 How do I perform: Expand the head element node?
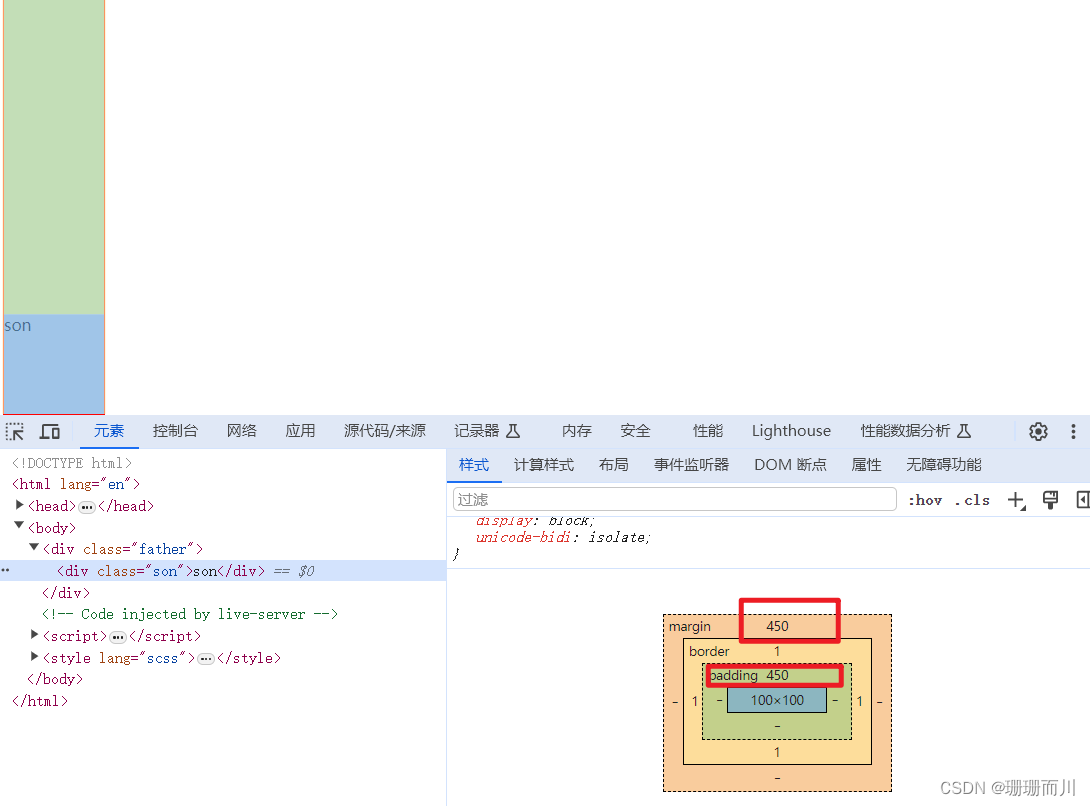(x=18, y=505)
